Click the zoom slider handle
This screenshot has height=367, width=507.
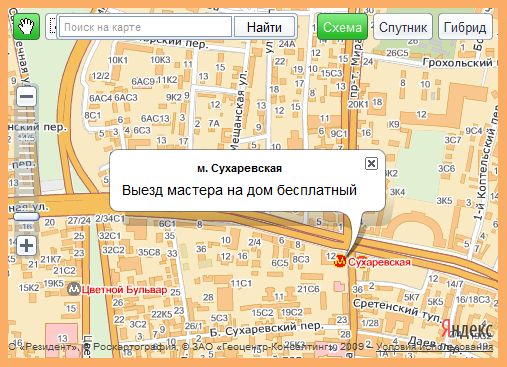click(x=26, y=217)
